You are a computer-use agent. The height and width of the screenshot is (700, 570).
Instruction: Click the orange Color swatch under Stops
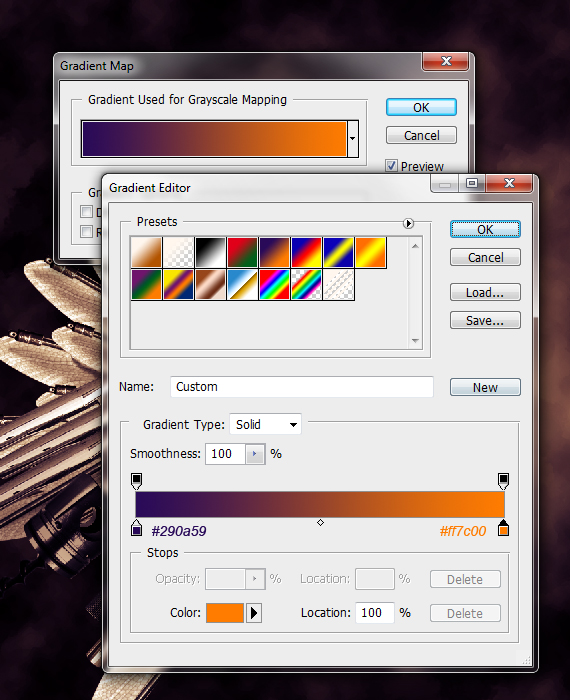225,613
